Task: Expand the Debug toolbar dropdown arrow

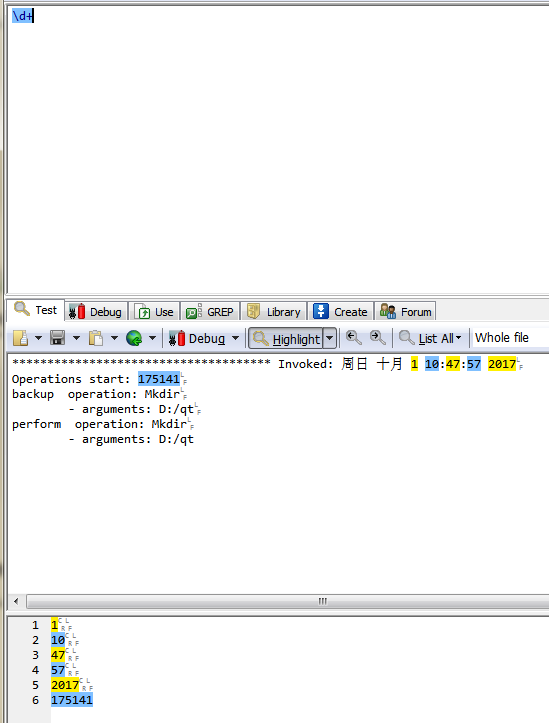Action: point(236,338)
